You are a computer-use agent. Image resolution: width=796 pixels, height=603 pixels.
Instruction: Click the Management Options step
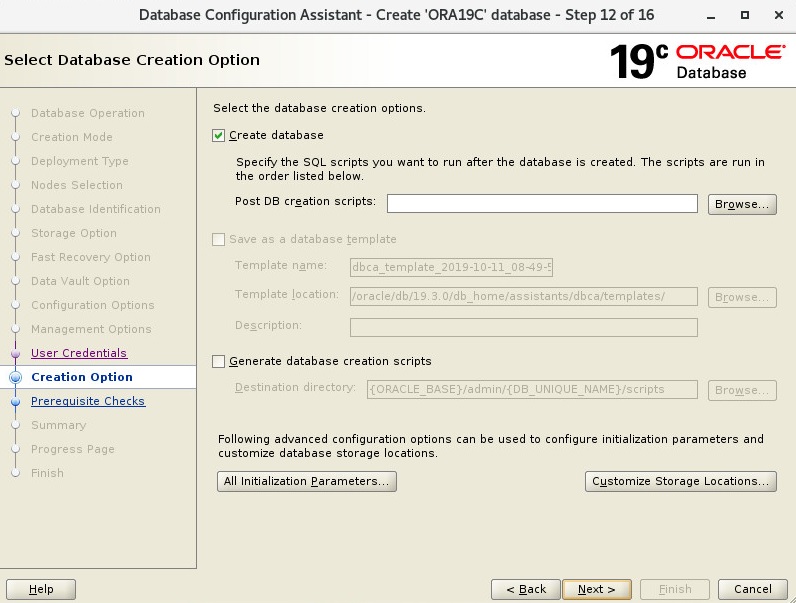[x=91, y=329]
